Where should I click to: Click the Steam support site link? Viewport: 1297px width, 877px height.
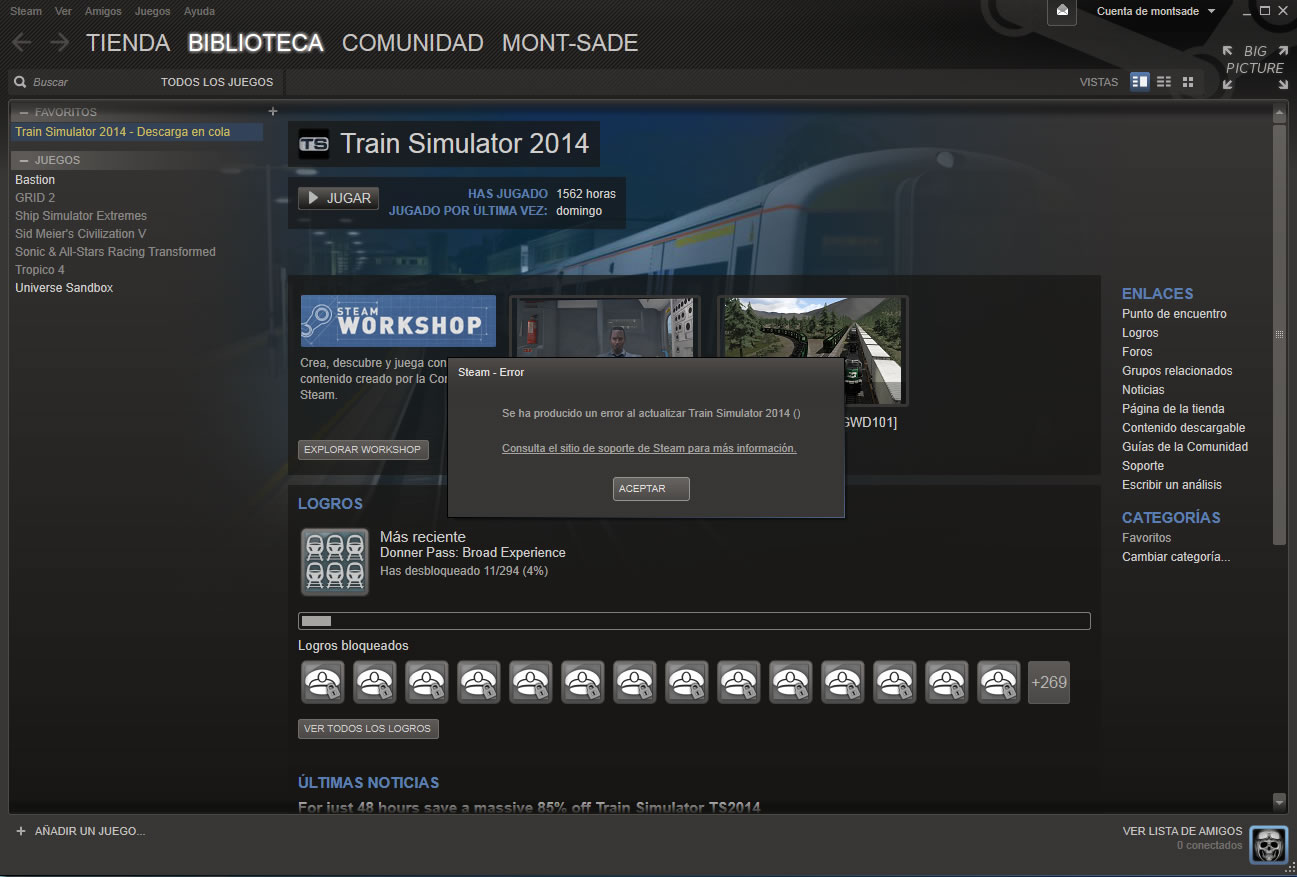pyautogui.click(x=649, y=448)
